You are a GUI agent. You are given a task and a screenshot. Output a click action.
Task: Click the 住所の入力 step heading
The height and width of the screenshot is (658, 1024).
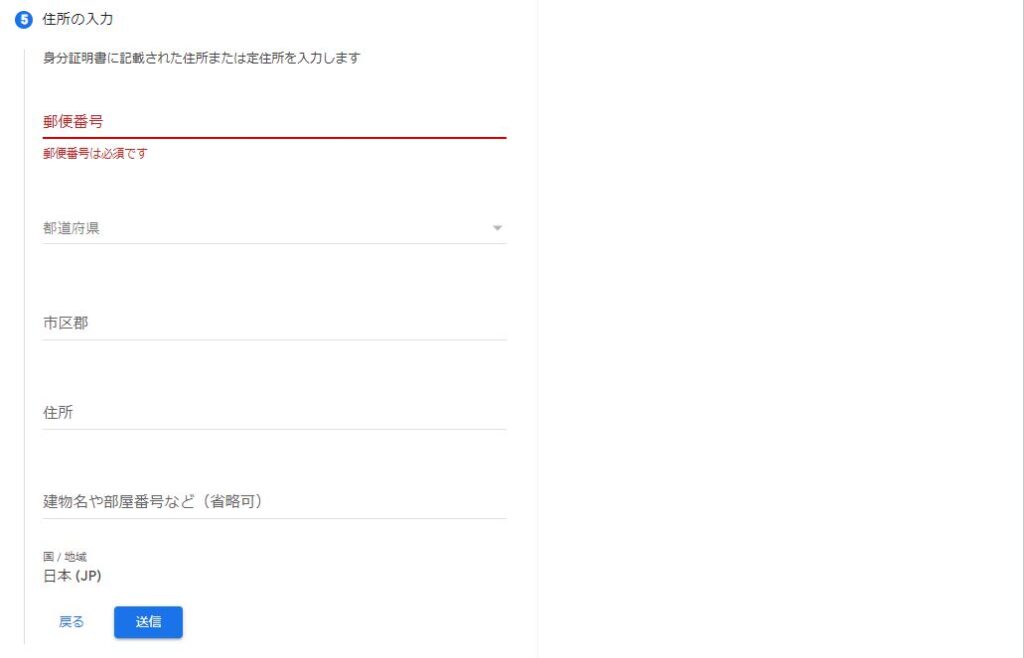point(77,20)
